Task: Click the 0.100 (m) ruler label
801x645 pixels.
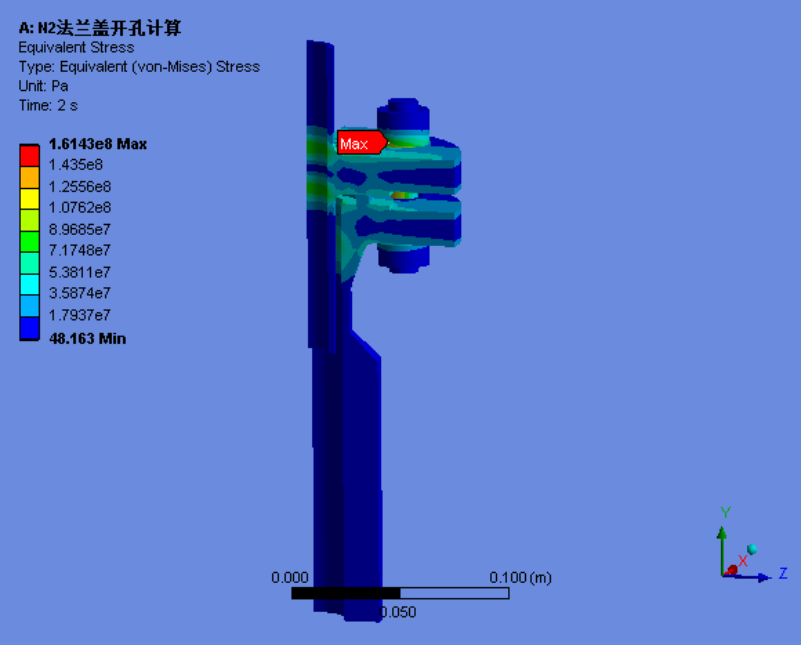Action: (x=521, y=578)
